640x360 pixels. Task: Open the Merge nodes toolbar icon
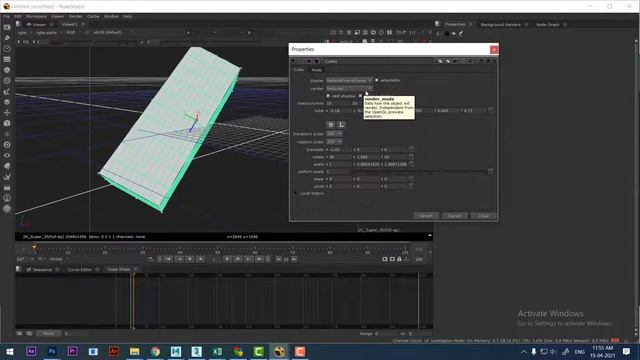click(x=7, y=102)
